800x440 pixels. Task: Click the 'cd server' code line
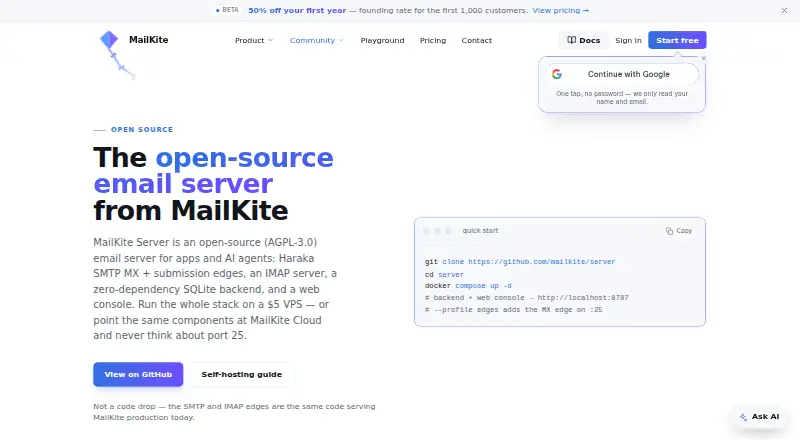(444, 275)
